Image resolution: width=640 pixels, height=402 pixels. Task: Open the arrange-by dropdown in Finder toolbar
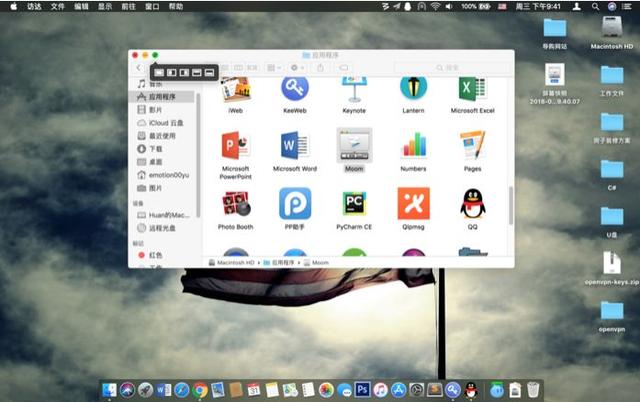[274, 68]
